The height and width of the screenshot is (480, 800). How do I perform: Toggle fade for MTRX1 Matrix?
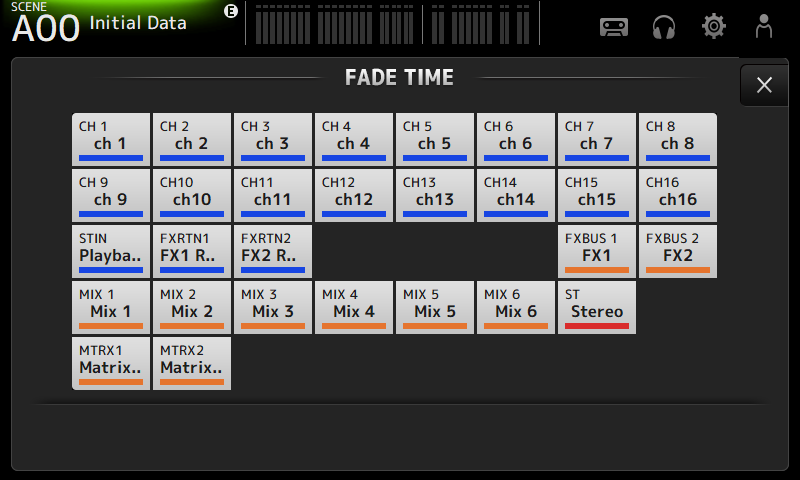tap(111, 363)
